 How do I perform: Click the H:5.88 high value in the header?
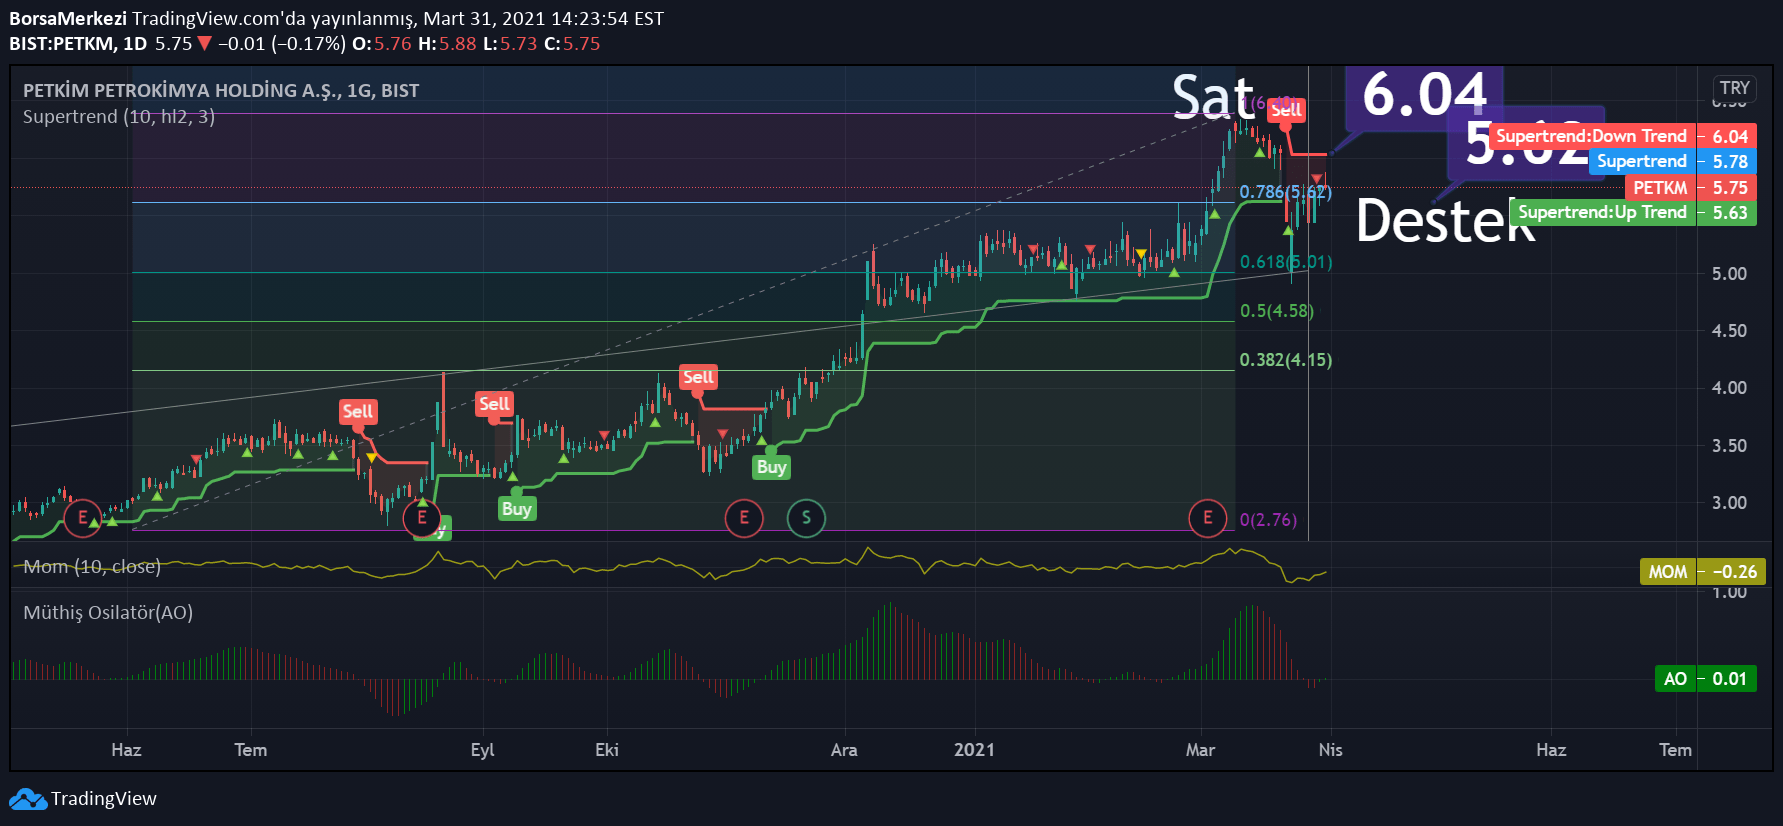coord(447,44)
